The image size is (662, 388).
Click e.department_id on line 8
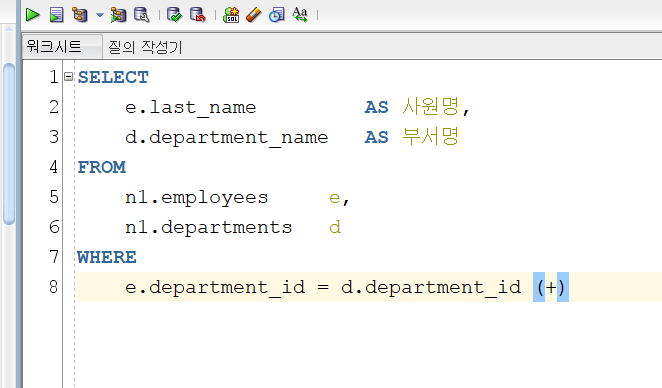click(215, 288)
